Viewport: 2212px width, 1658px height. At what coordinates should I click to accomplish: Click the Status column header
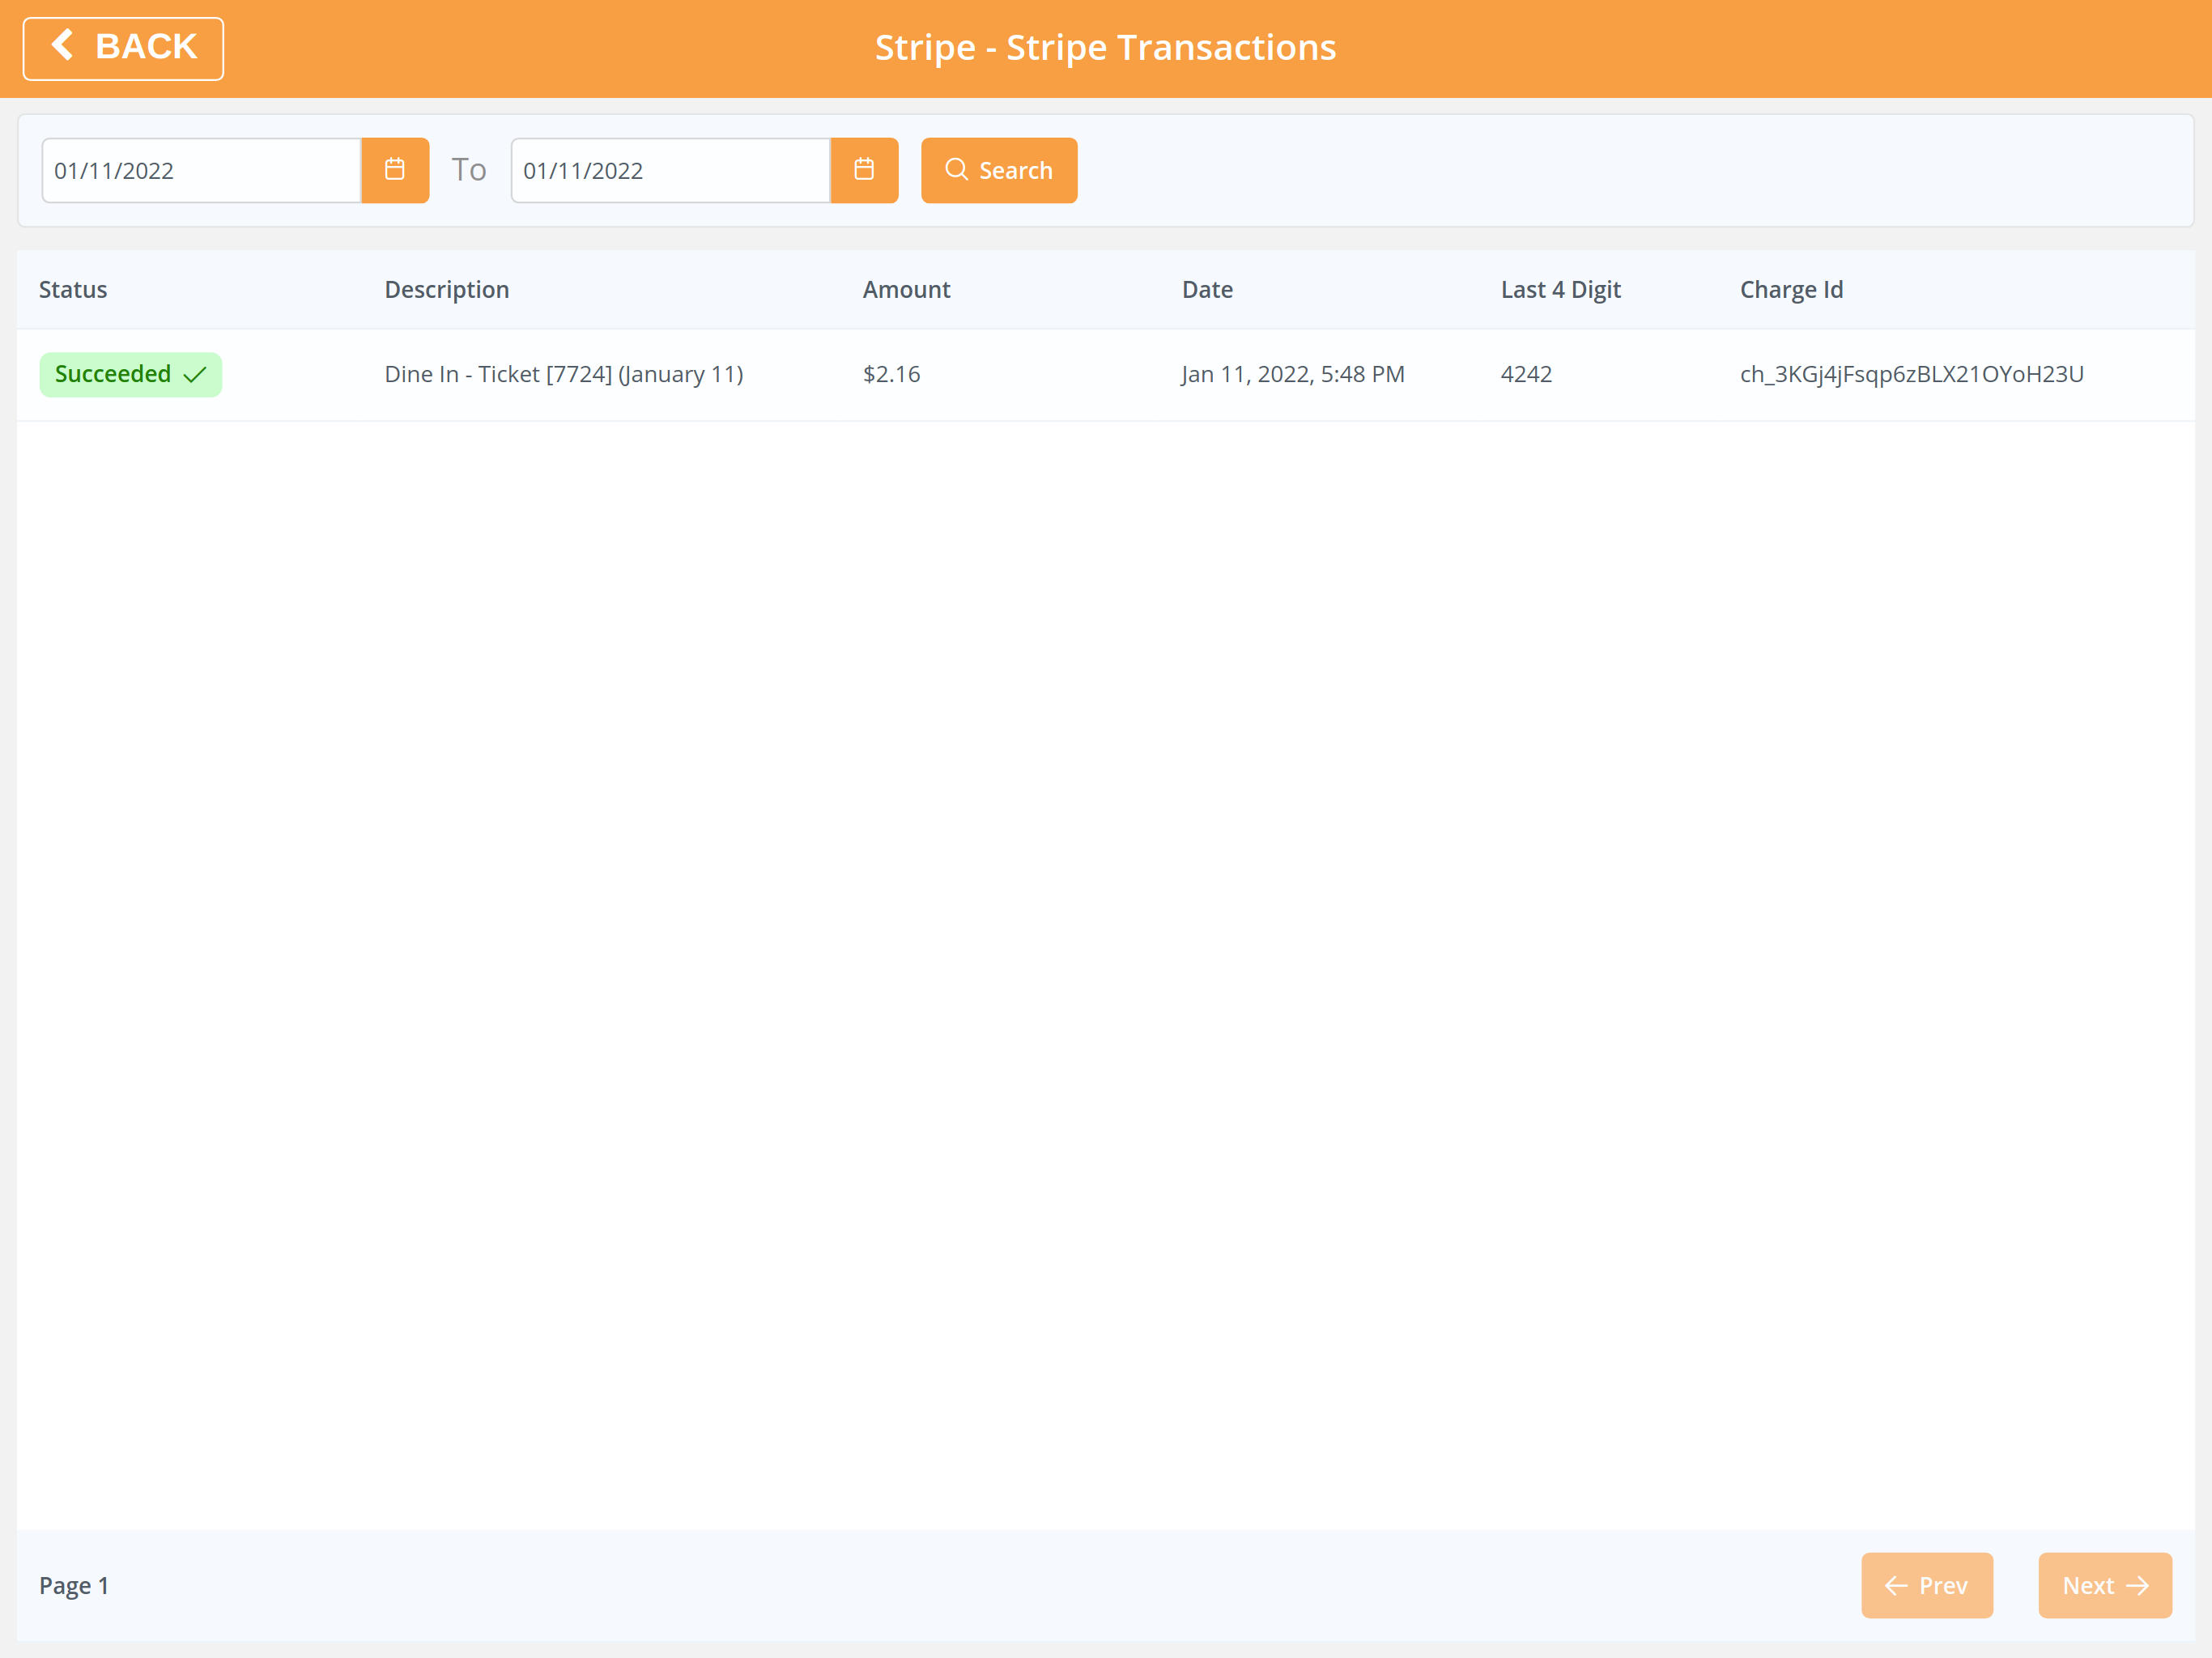(73, 289)
